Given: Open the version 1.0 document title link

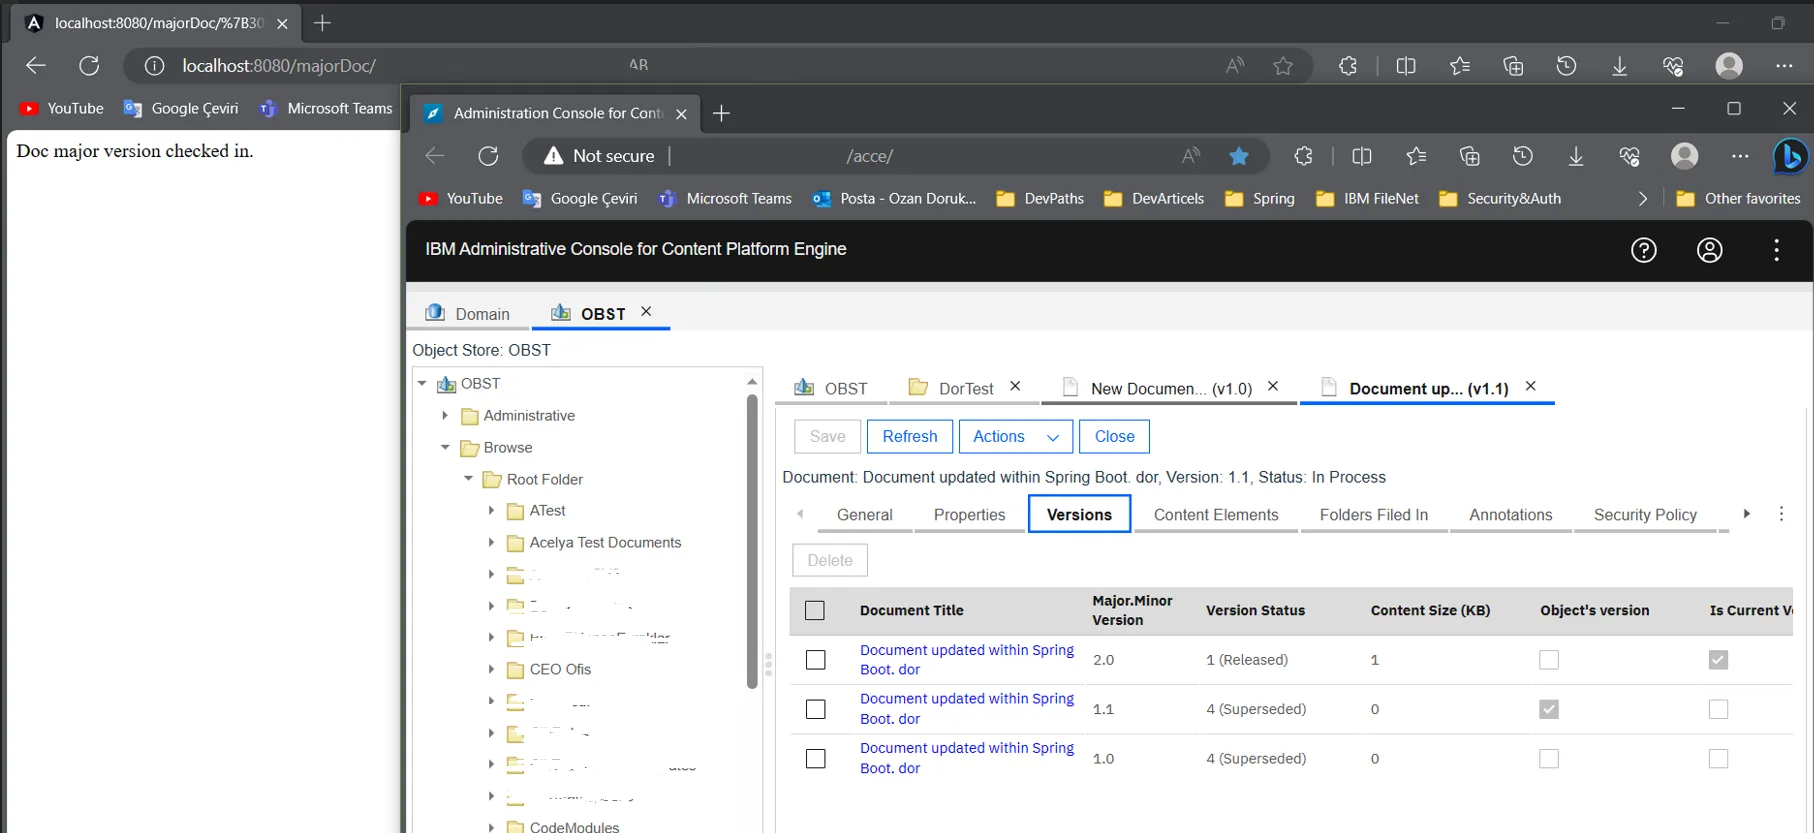Looking at the screenshot, I should click(x=966, y=758).
